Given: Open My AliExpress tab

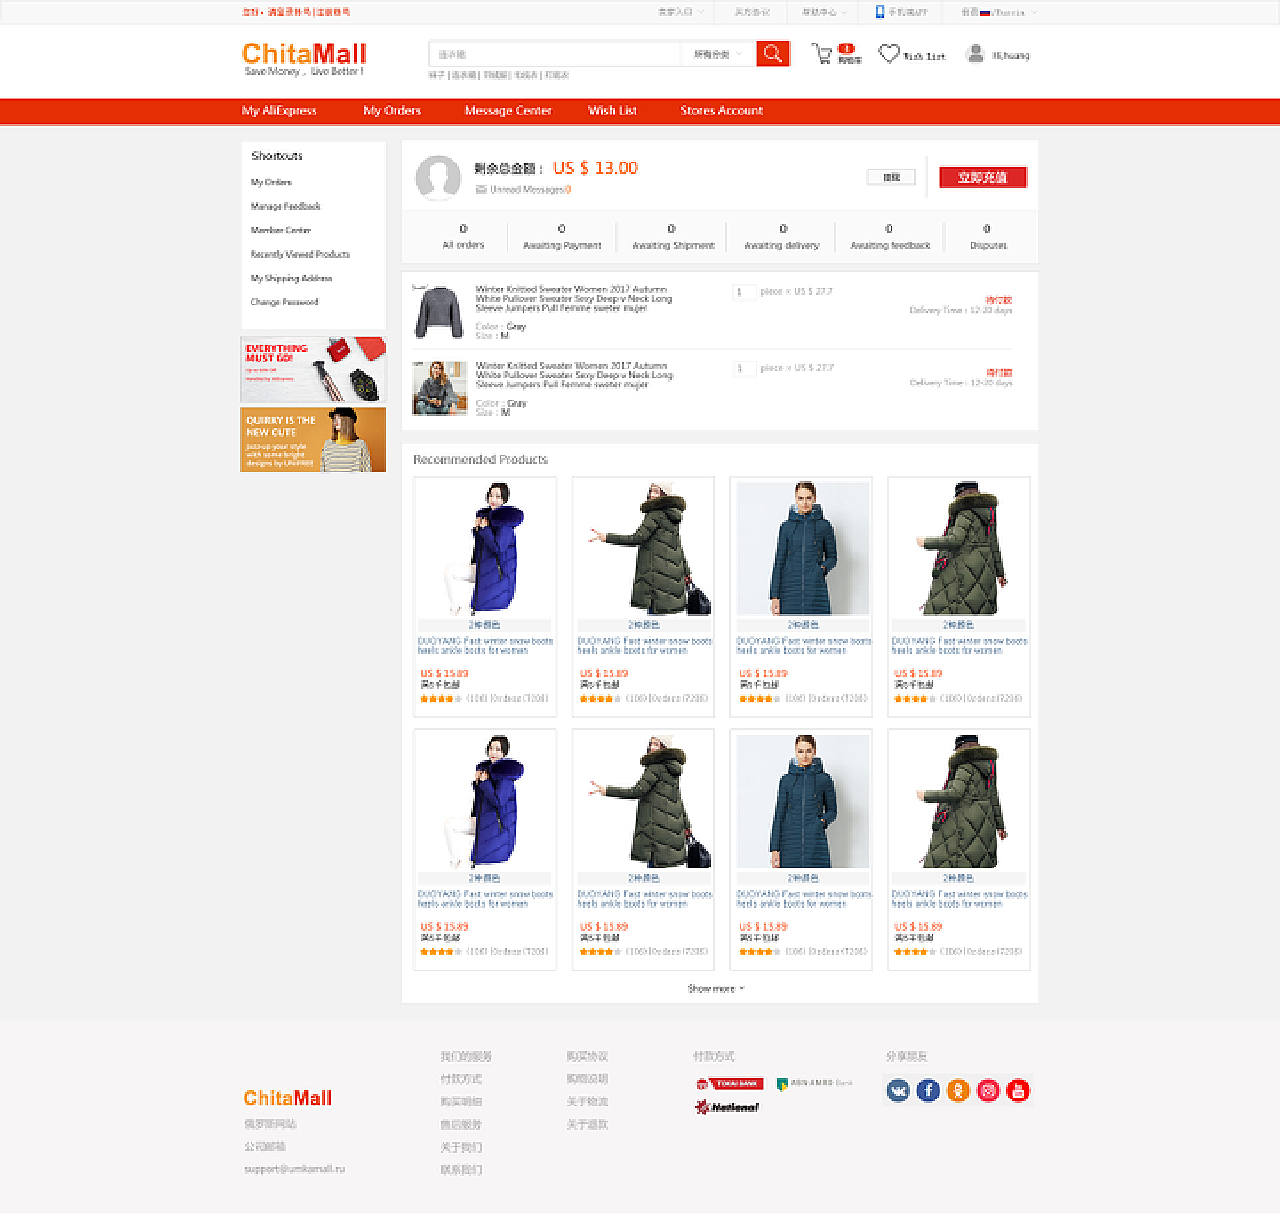Looking at the screenshot, I should pyautogui.click(x=279, y=111).
